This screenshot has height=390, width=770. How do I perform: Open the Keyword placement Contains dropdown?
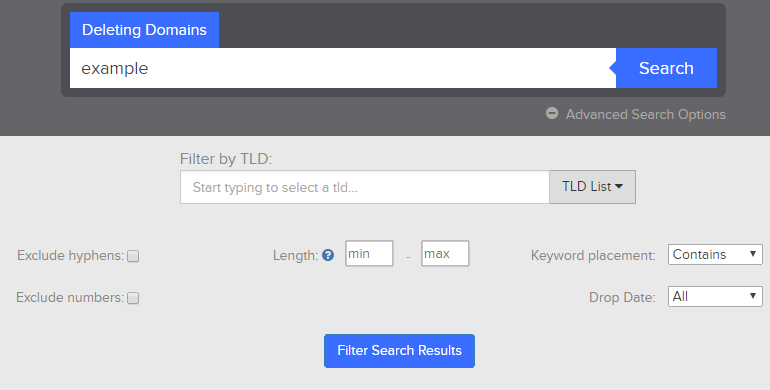tap(715, 254)
